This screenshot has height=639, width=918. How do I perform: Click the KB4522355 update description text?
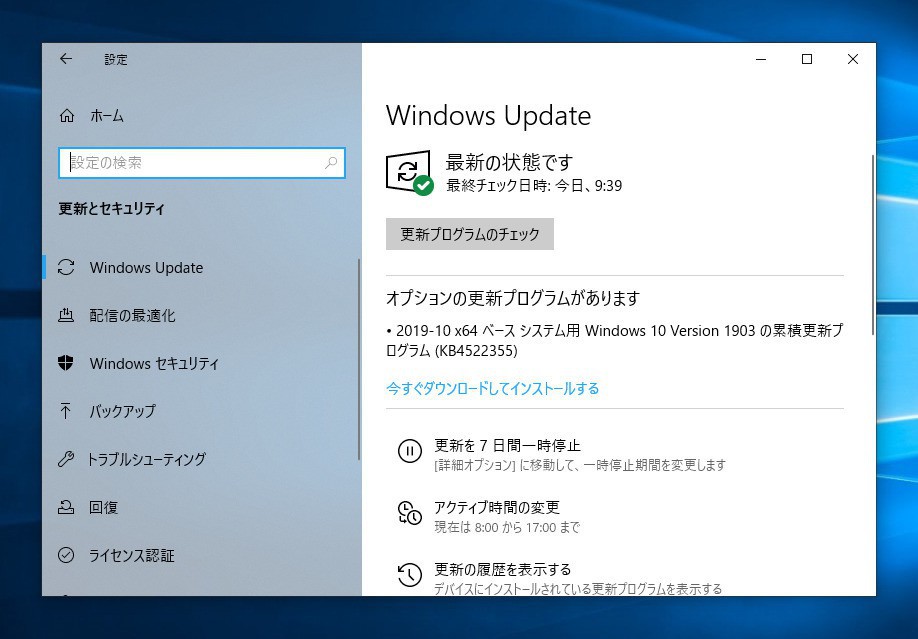(x=614, y=340)
